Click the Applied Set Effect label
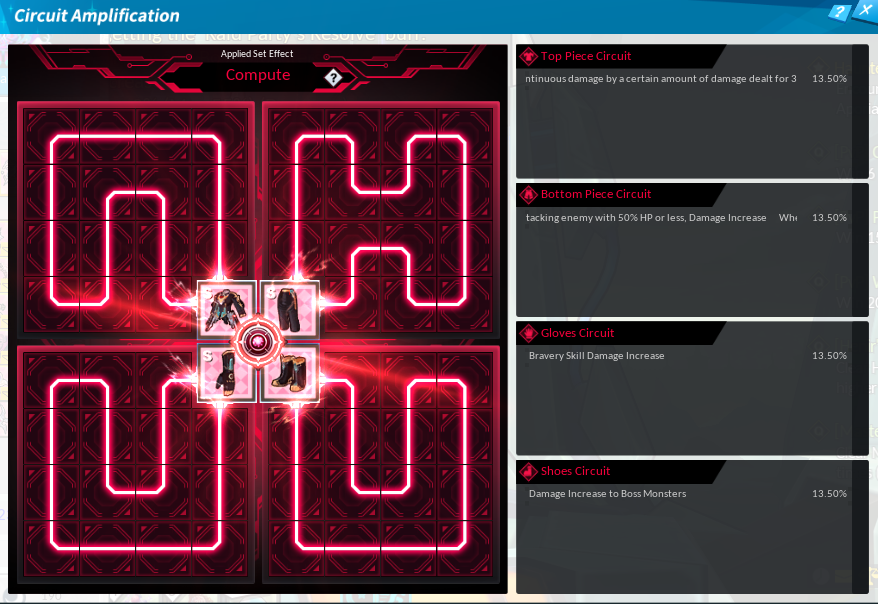The height and width of the screenshot is (604, 878). coord(257,54)
